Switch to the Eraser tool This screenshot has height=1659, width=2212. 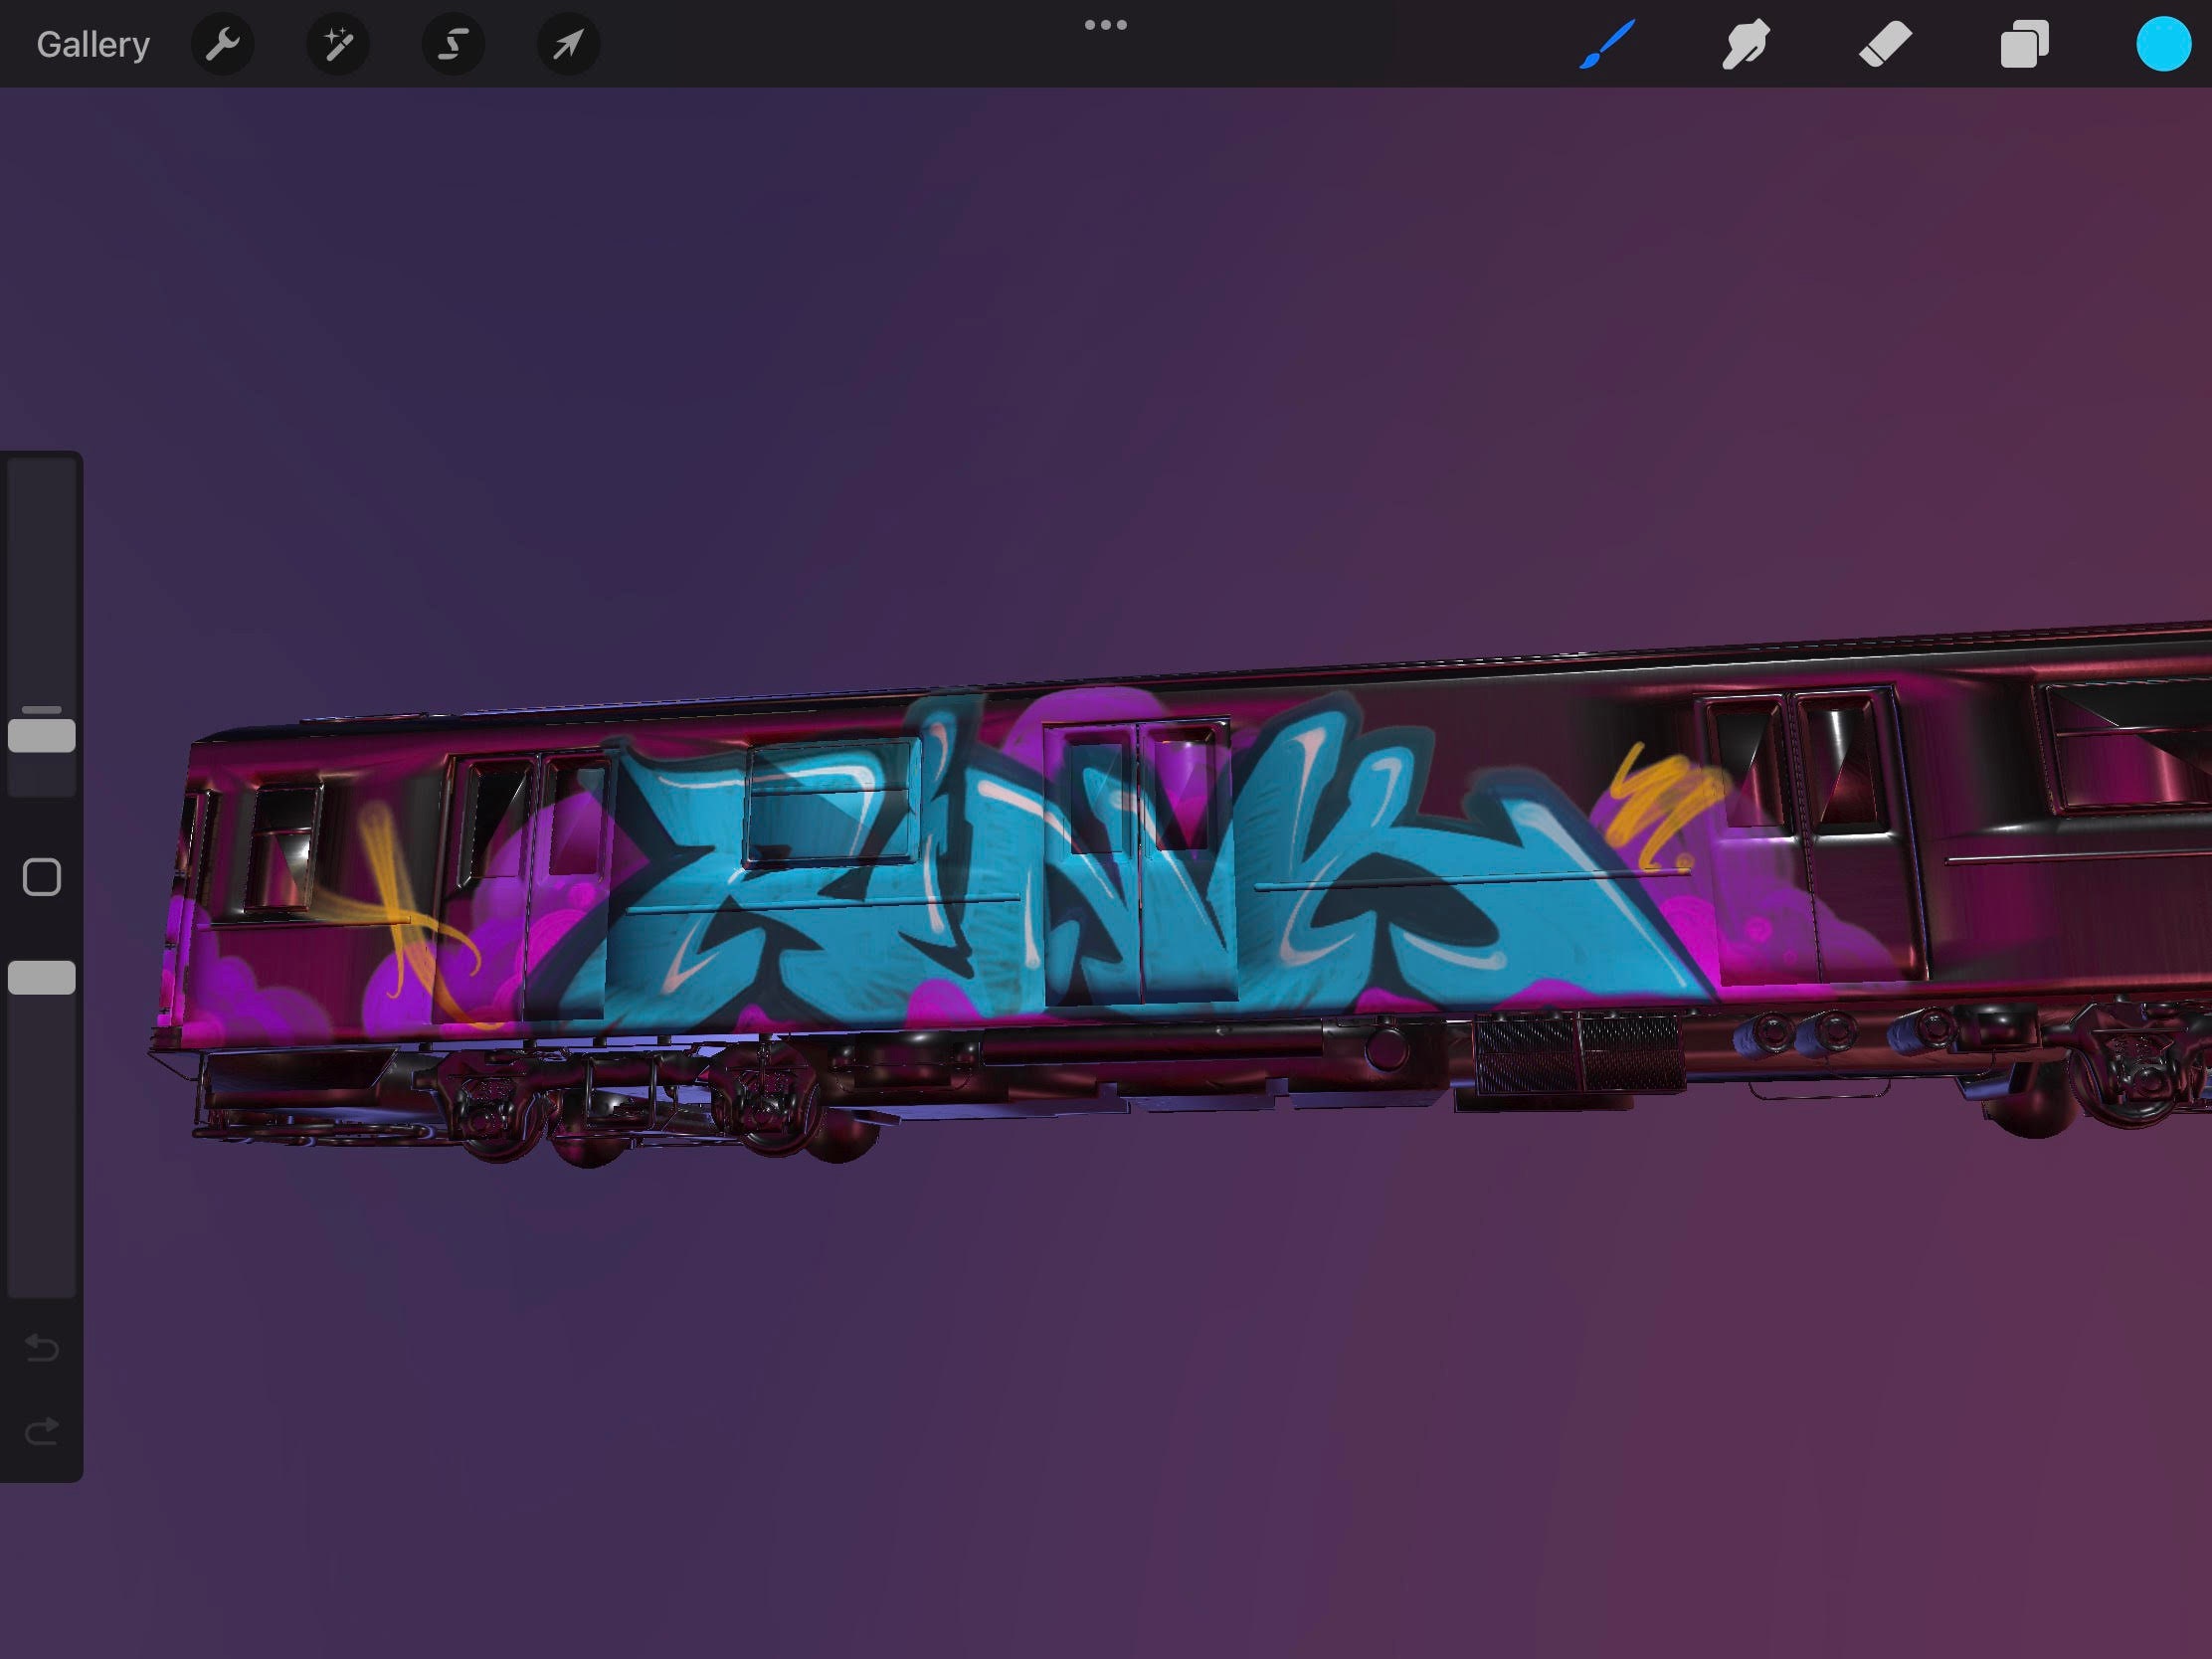pyautogui.click(x=1884, y=43)
